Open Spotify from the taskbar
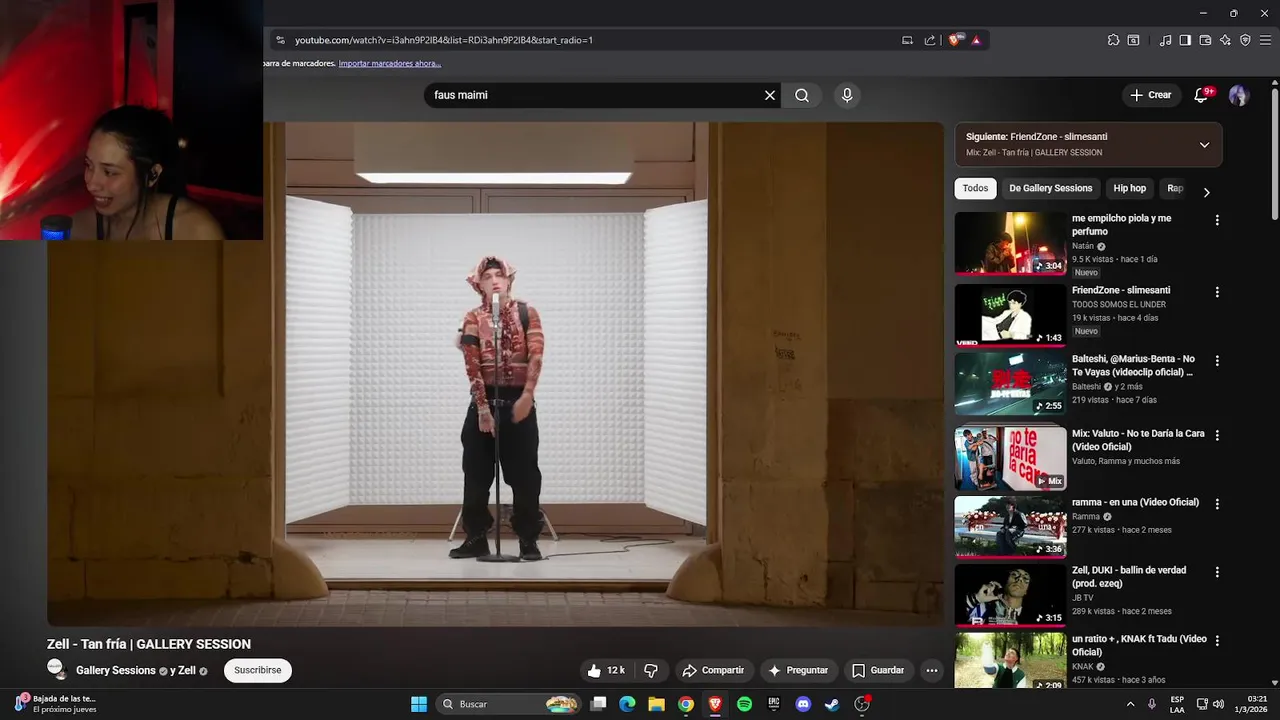1280x720 pixels. pyautogui.click(x=744, y=704)
